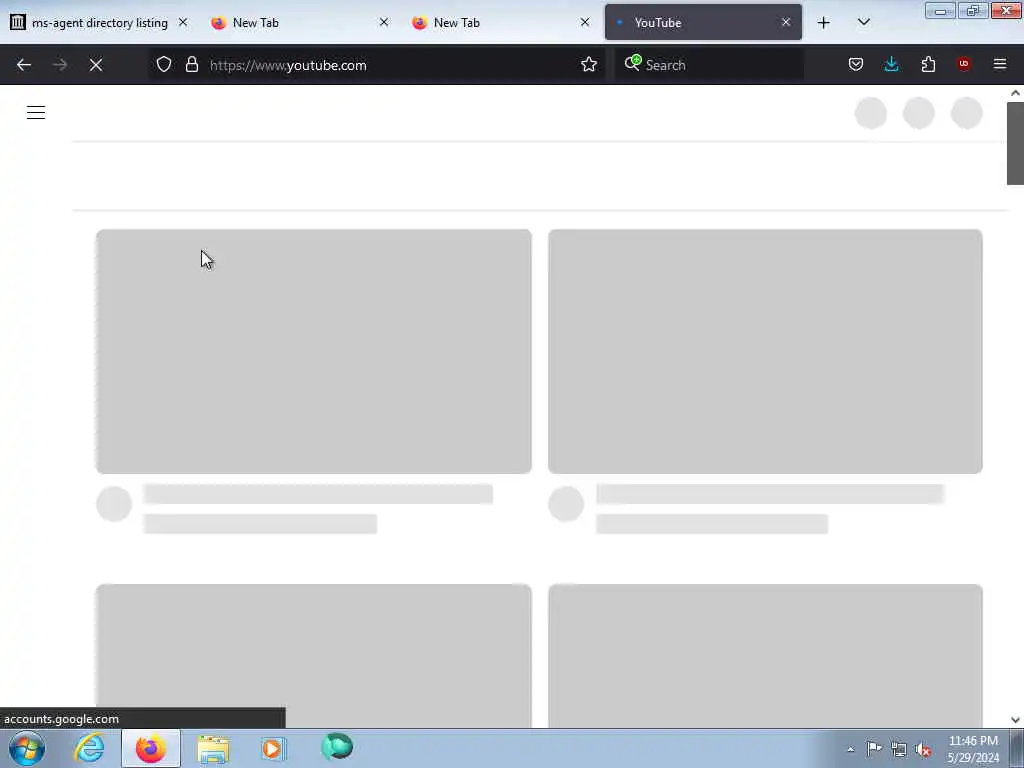Open the Action Center flag icon
The width and height of the screenshot is (1024, 768).
pyautogui.click(x=874, y=749)
